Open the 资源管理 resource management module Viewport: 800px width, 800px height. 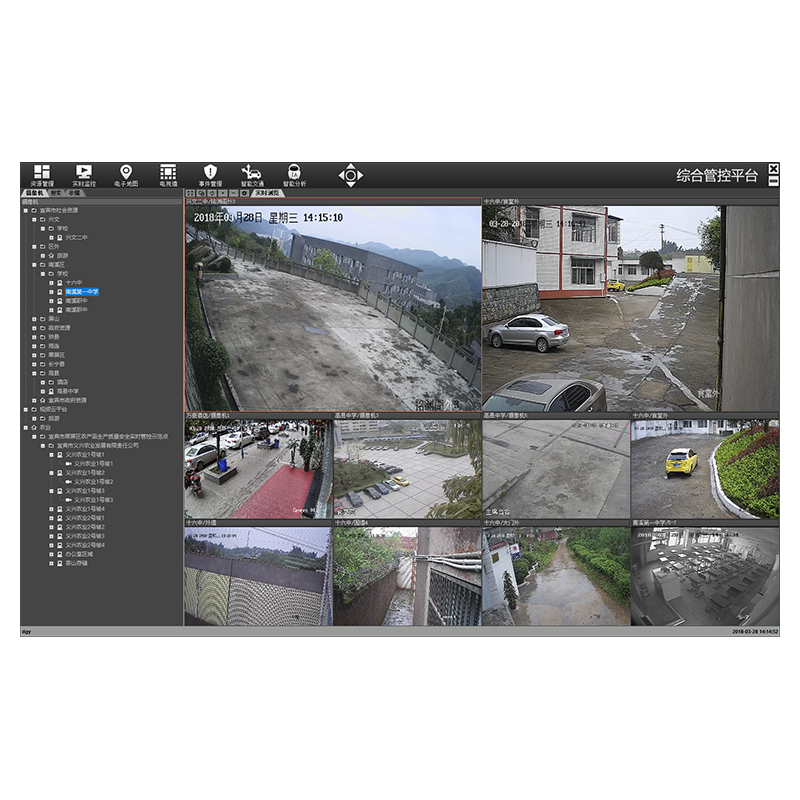click(41, 175)
